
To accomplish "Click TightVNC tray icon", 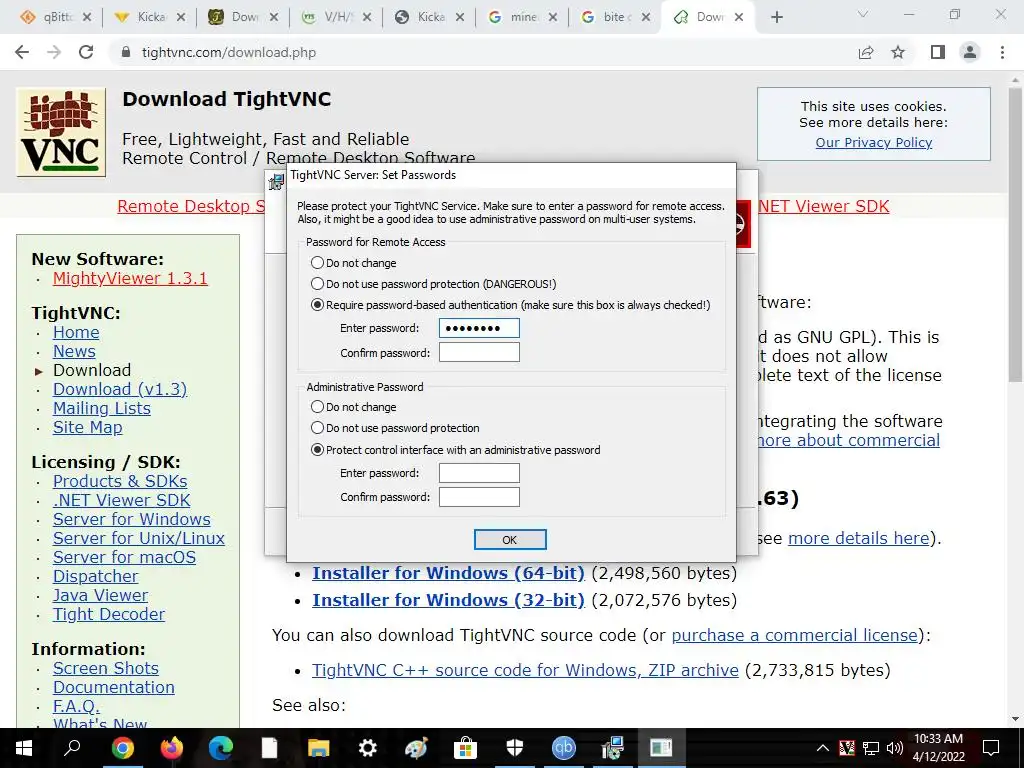I will click(846, 748).
